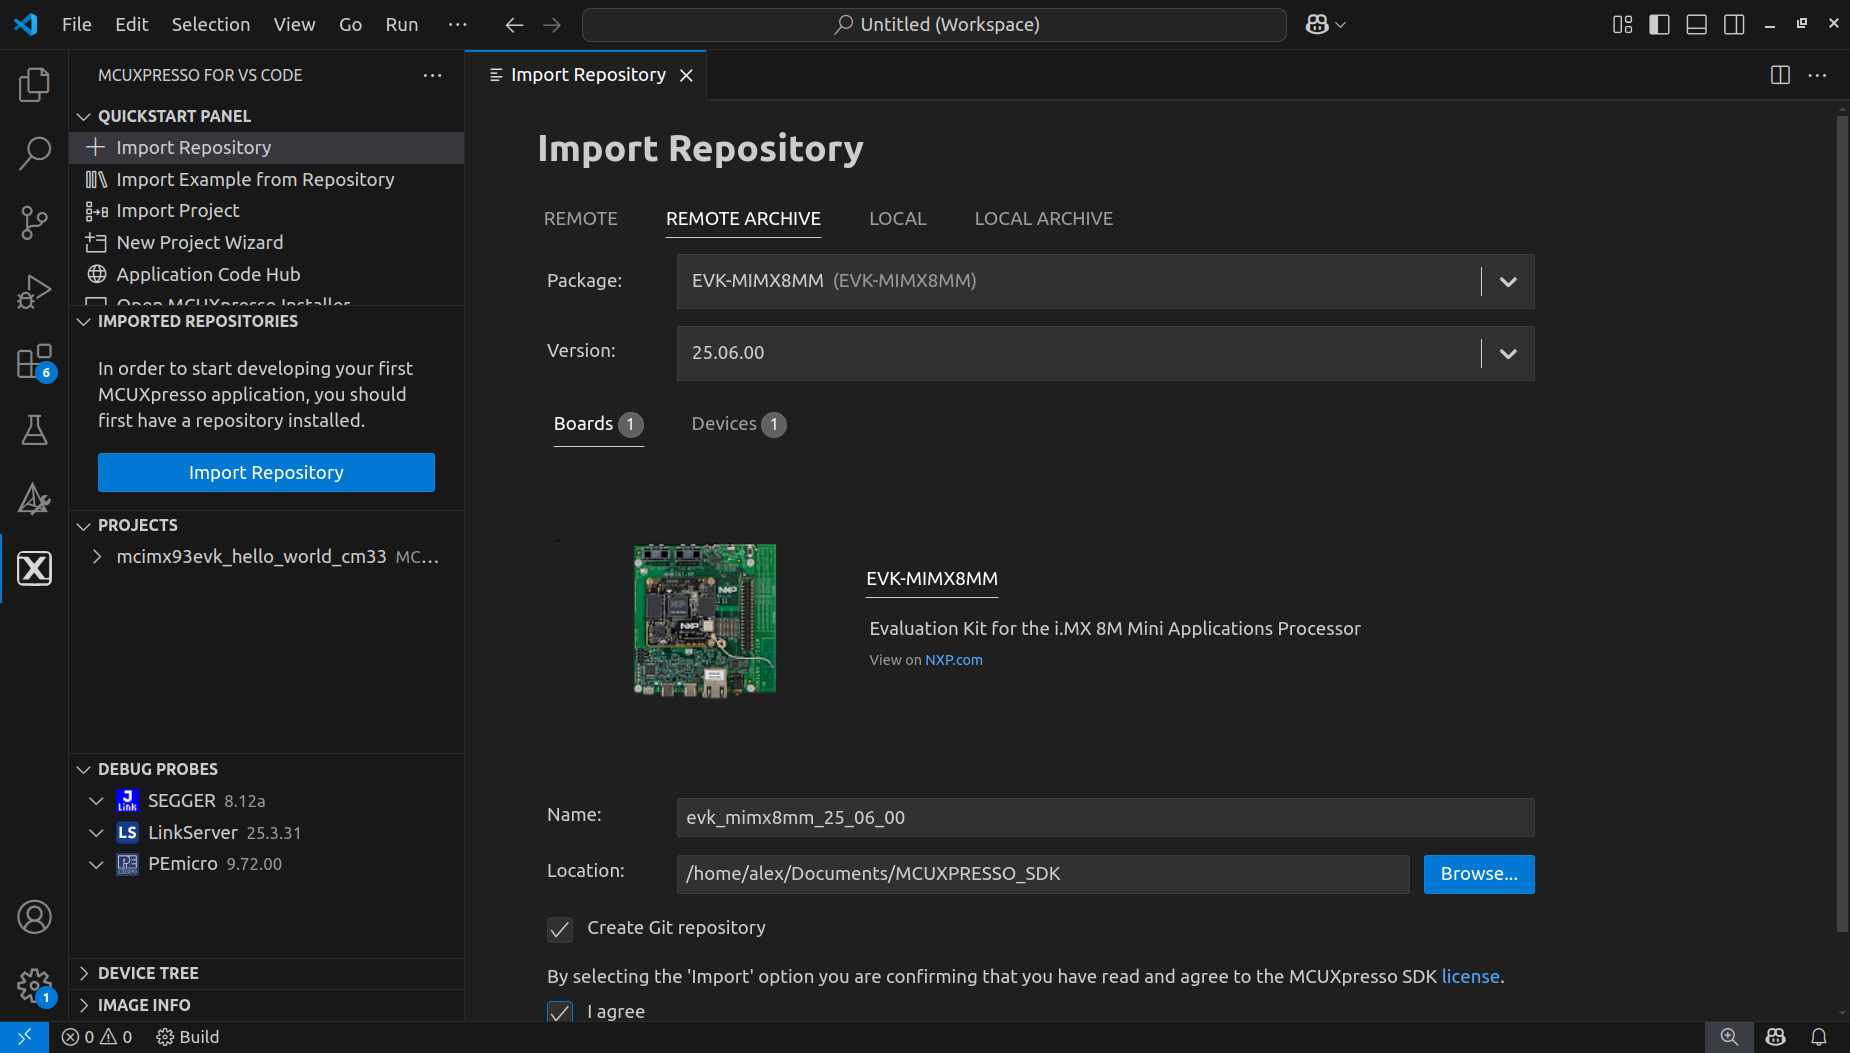Switch to the Devices tab
The height and width of the screenshot is (1053, 1850).
[x=726, y=424]
